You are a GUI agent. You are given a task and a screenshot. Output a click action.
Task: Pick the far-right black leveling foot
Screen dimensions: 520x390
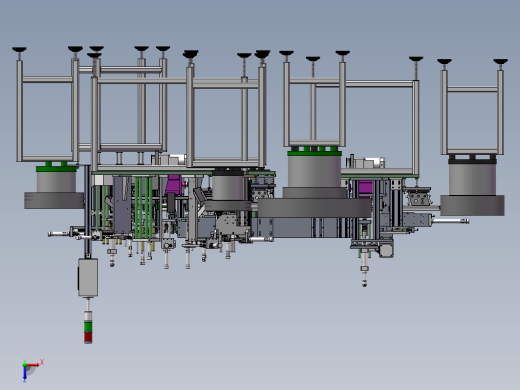501,62
